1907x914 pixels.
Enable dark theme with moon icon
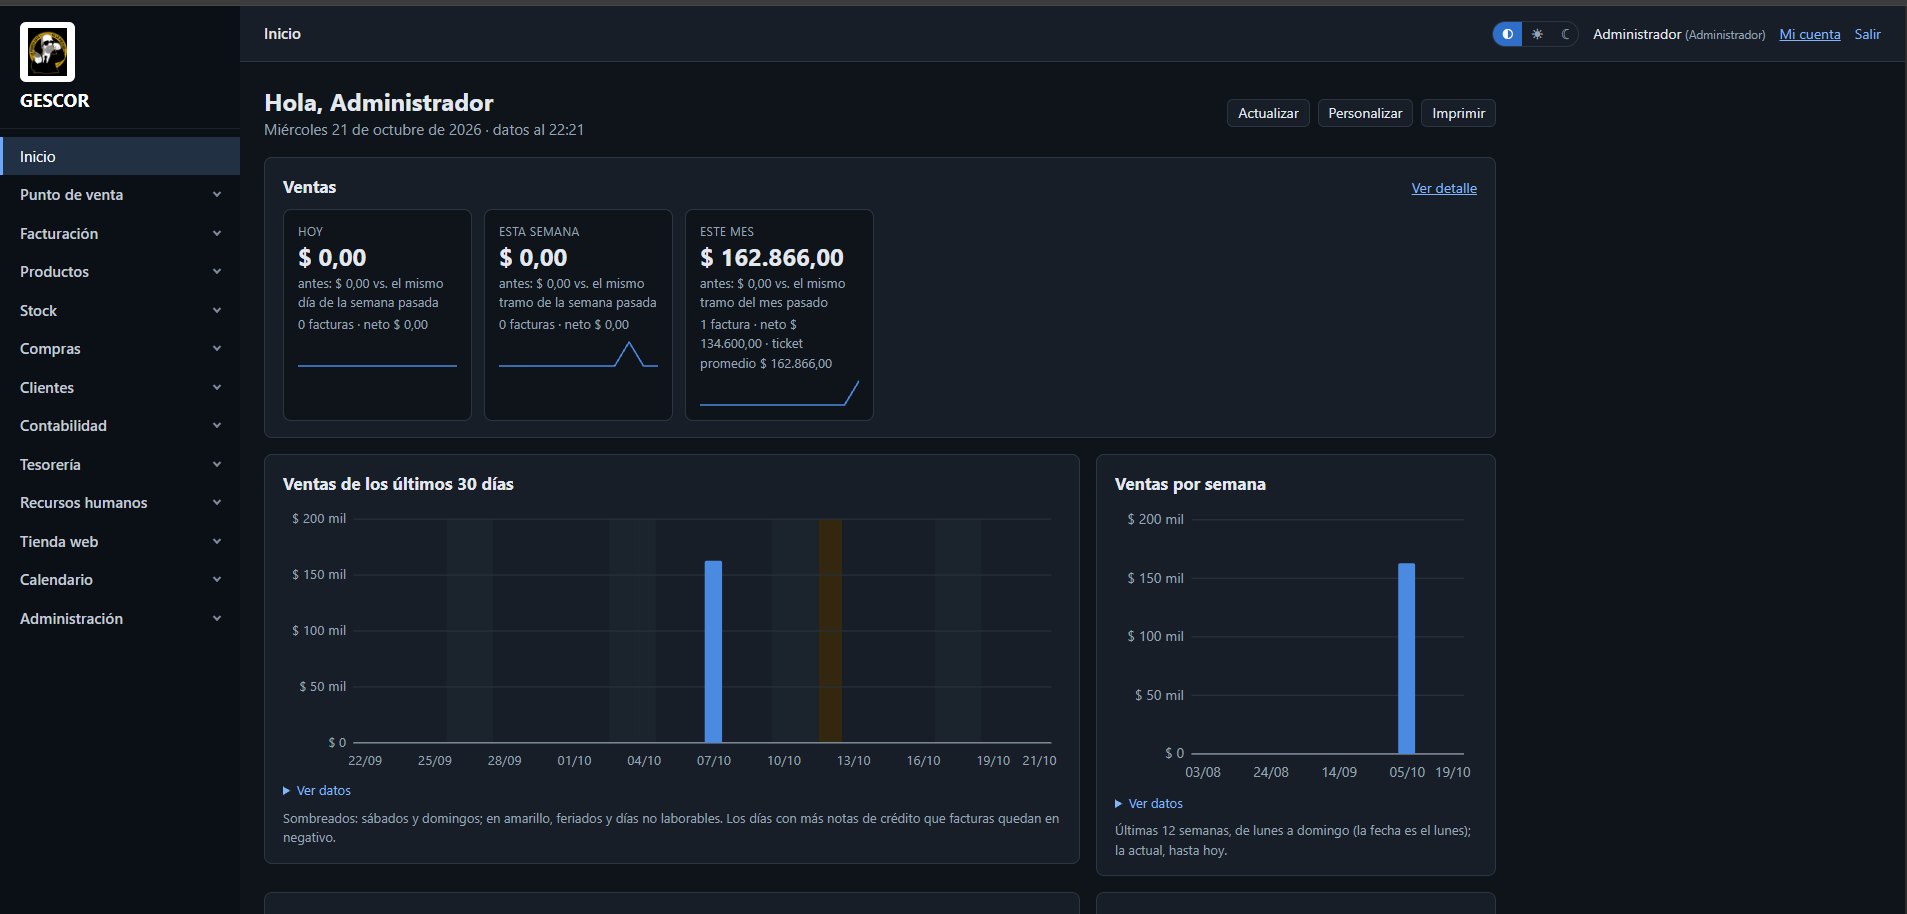1565,34
